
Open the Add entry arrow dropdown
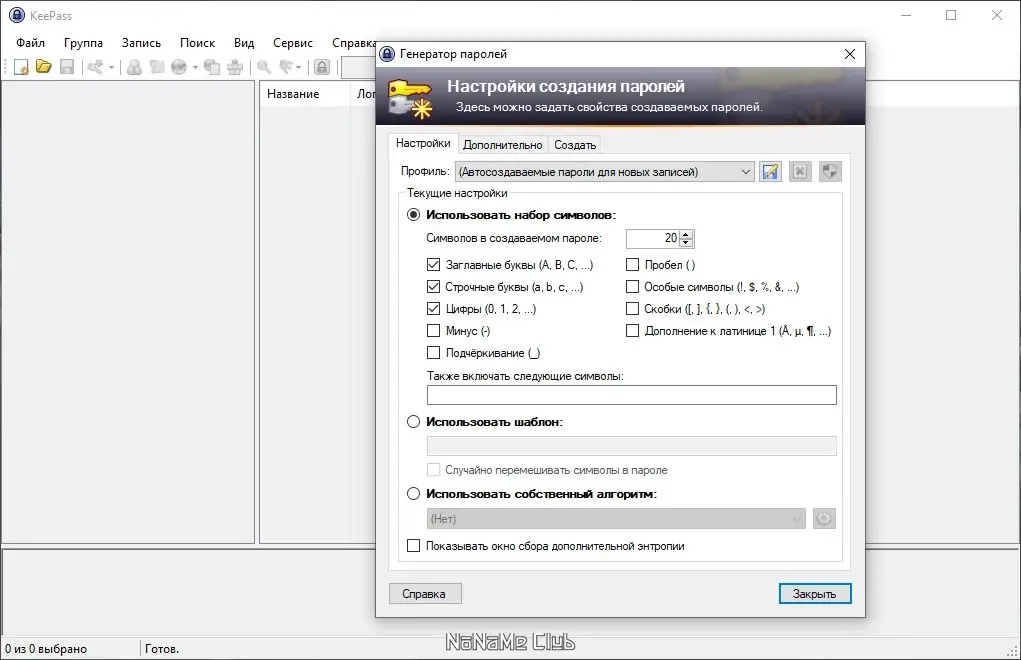tap(111, 67)
